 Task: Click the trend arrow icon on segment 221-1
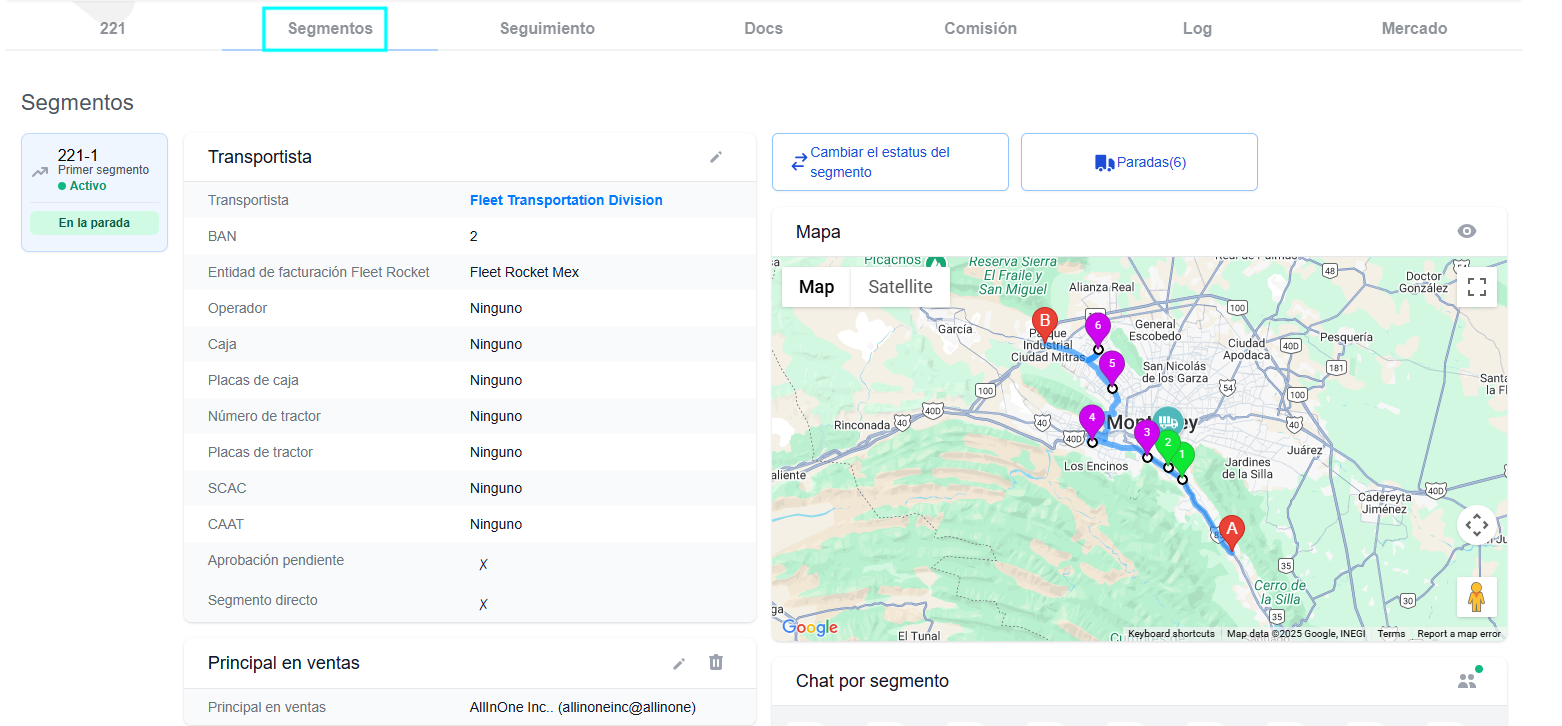tap(40, 172)
